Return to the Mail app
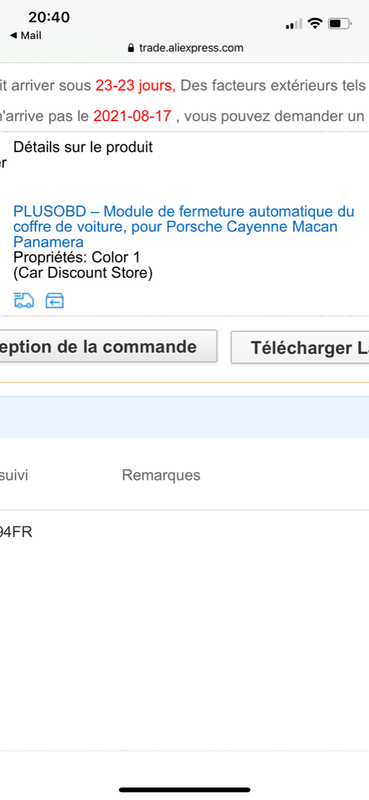Viewport: 369px width, 800px height. point(26,36)
